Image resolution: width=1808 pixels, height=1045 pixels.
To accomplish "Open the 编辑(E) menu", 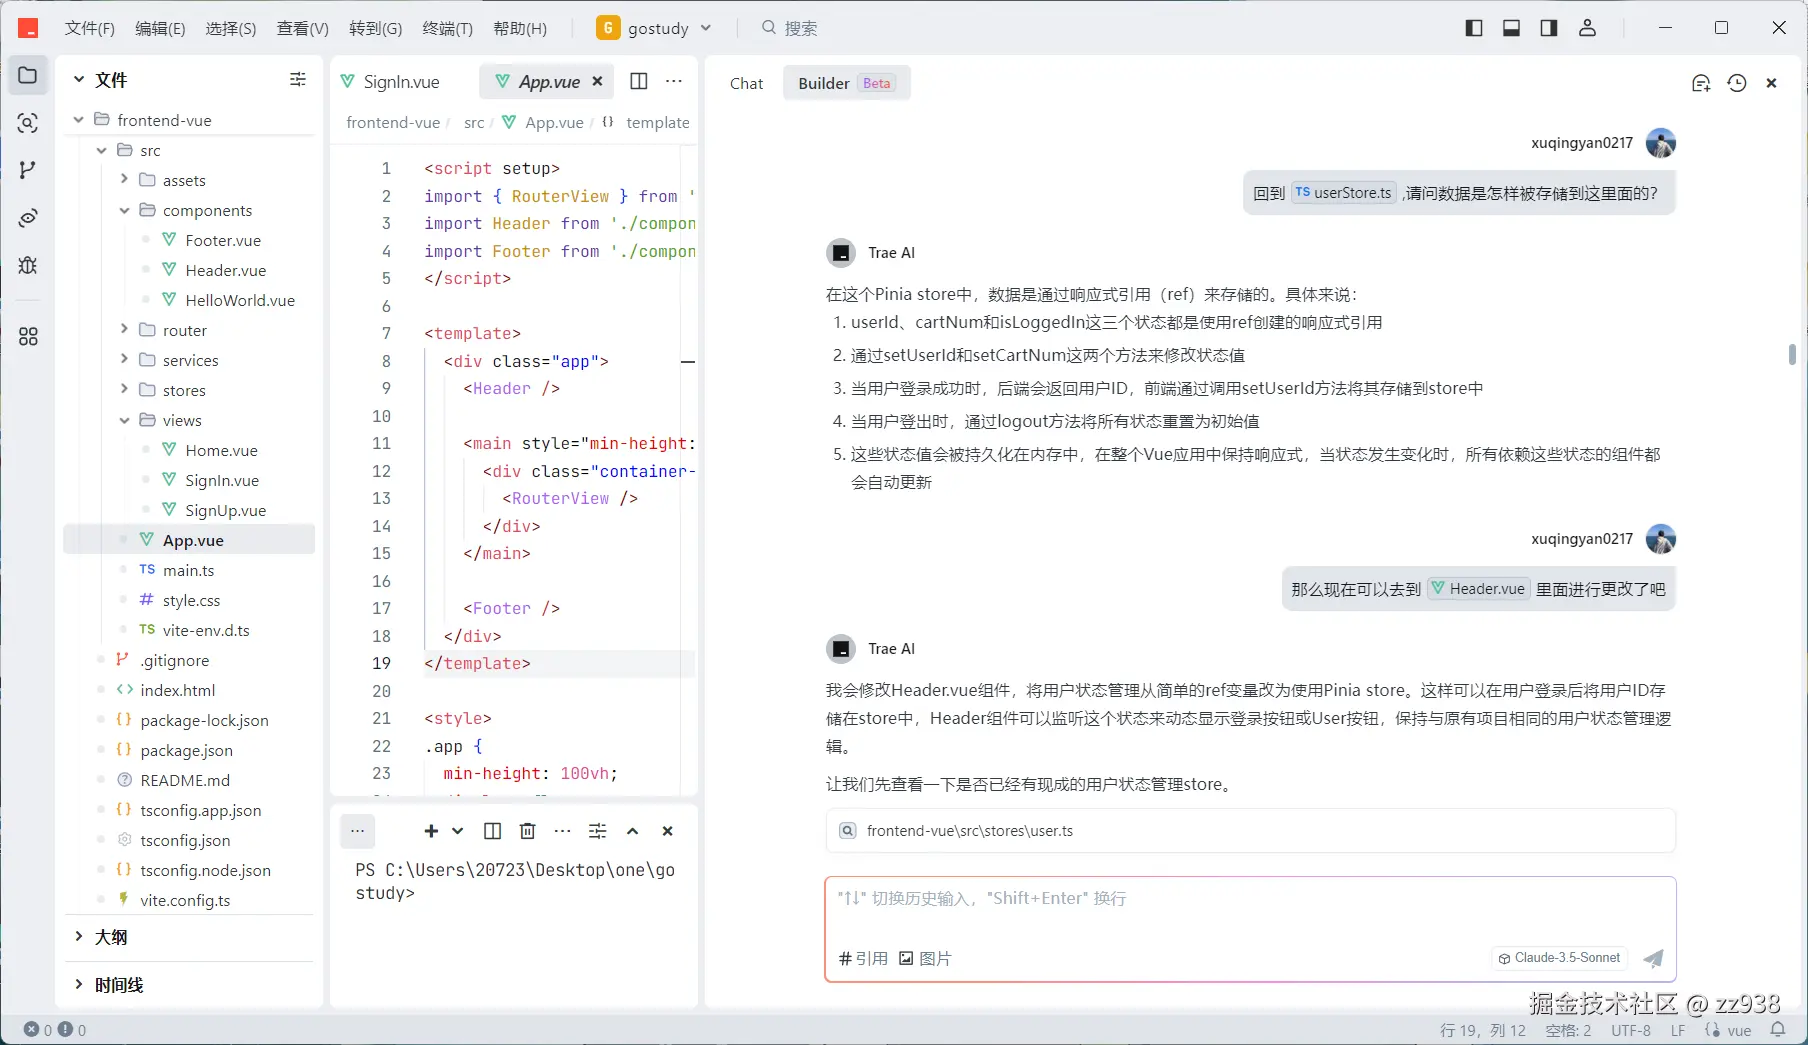I will pos(160,28).
